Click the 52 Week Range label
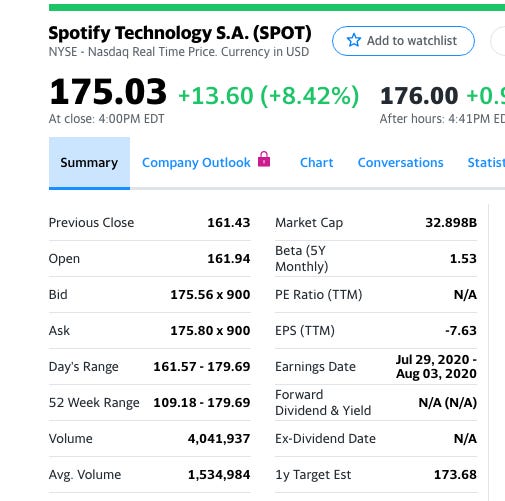 (x=94, y=403)
